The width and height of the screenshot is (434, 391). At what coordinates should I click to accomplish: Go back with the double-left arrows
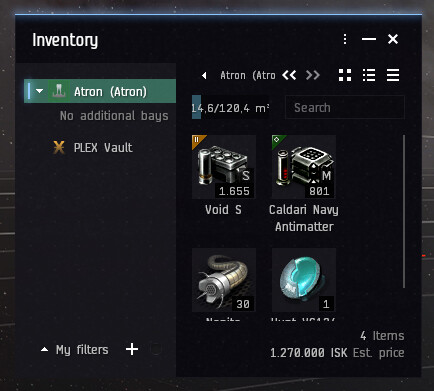pos(289,75)
